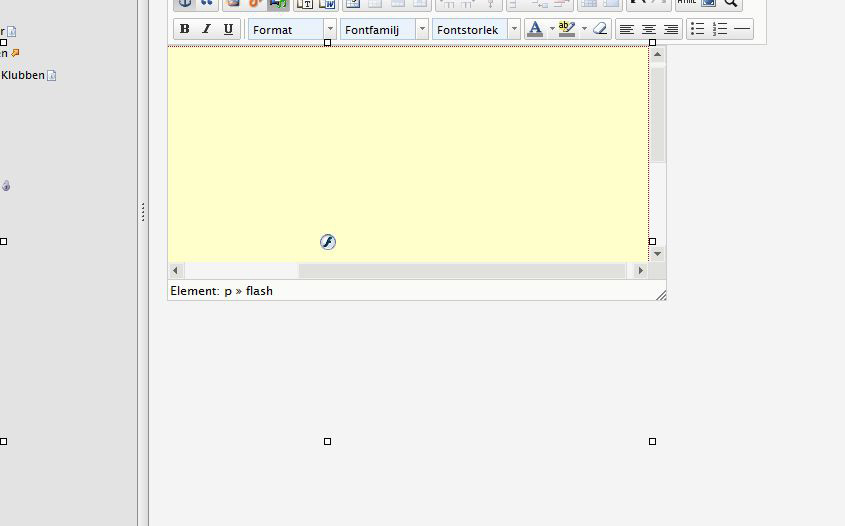Screen dimensions: 845x526
Task: Select the Flash placeholder icon in editor
Action: (328, 242)
